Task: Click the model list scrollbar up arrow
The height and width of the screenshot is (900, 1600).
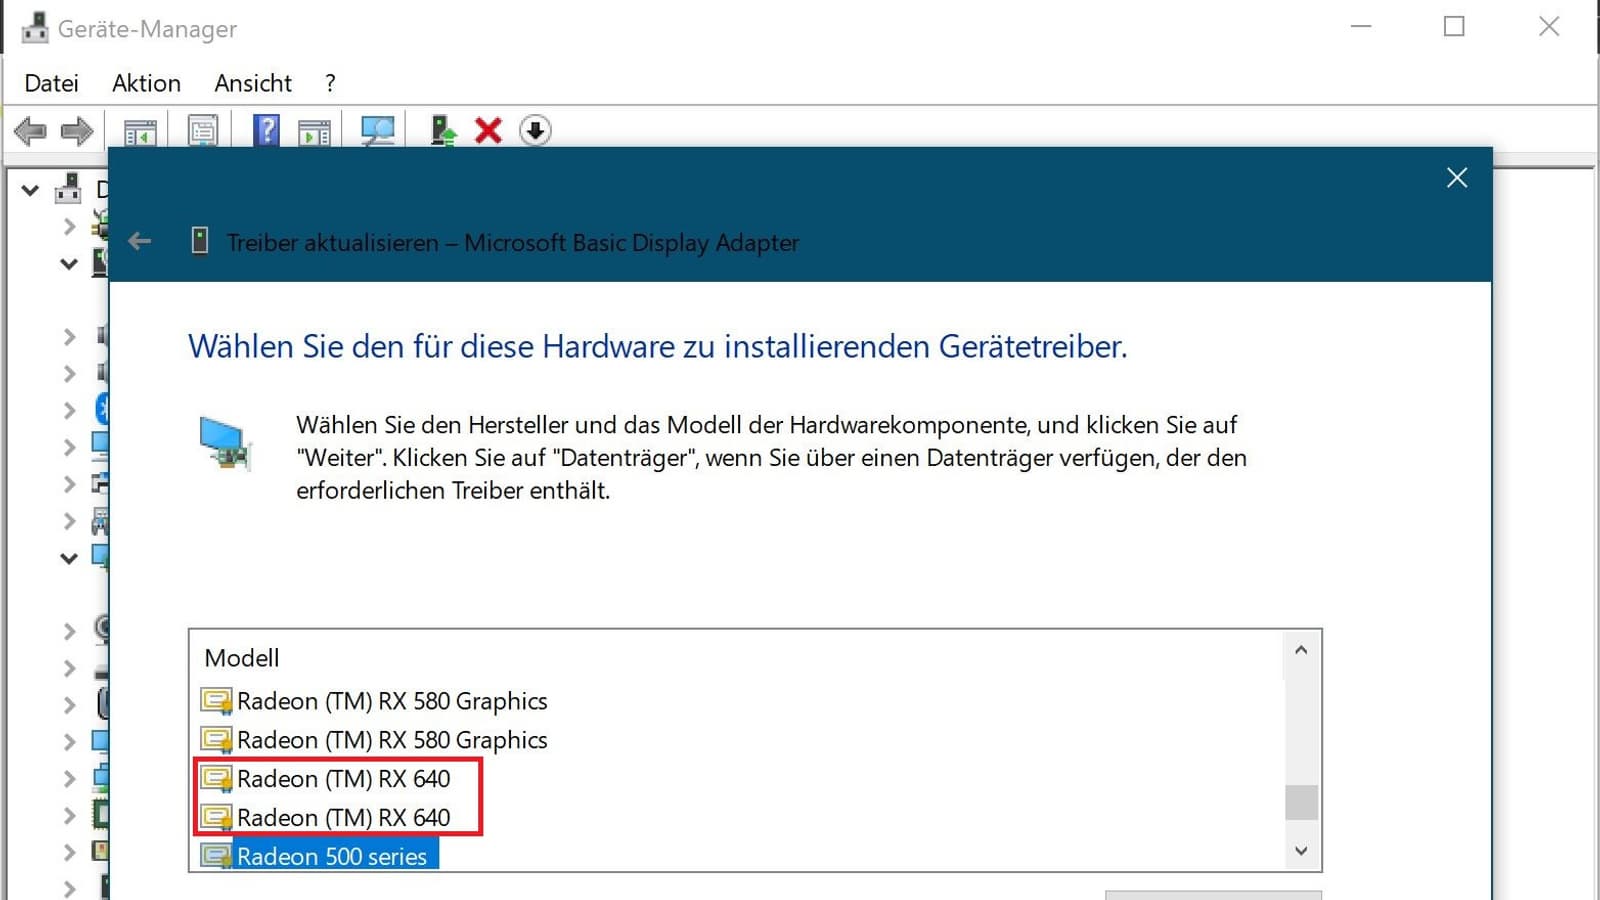Action: (1301, 650)
